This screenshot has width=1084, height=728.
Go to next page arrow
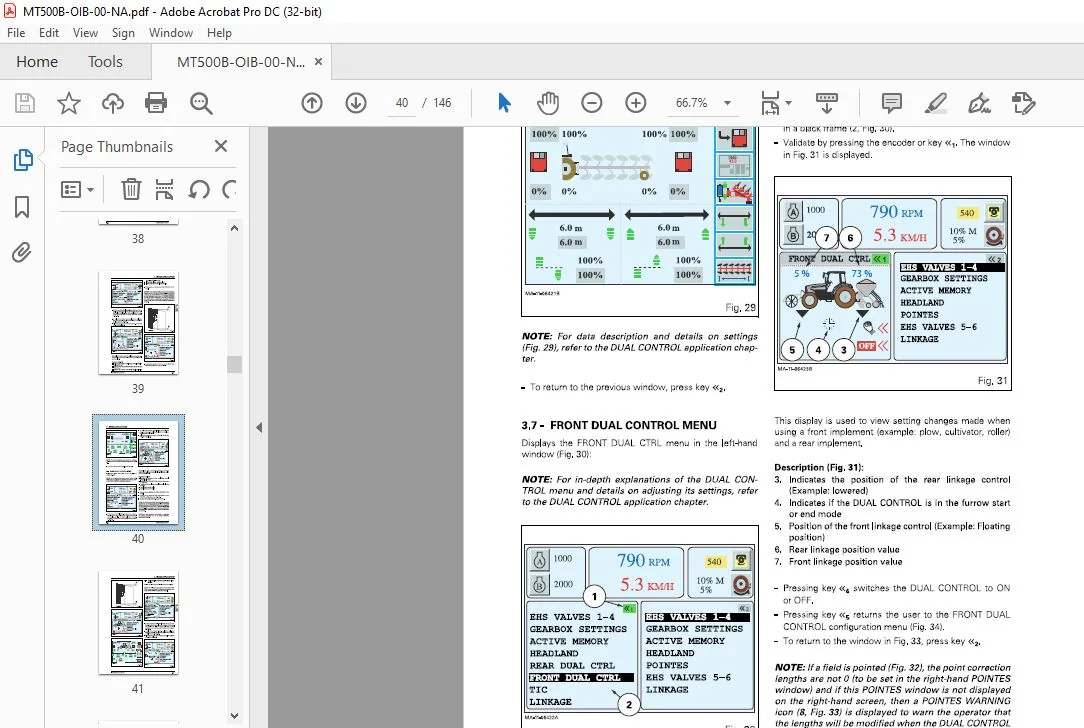pos(356,103)
